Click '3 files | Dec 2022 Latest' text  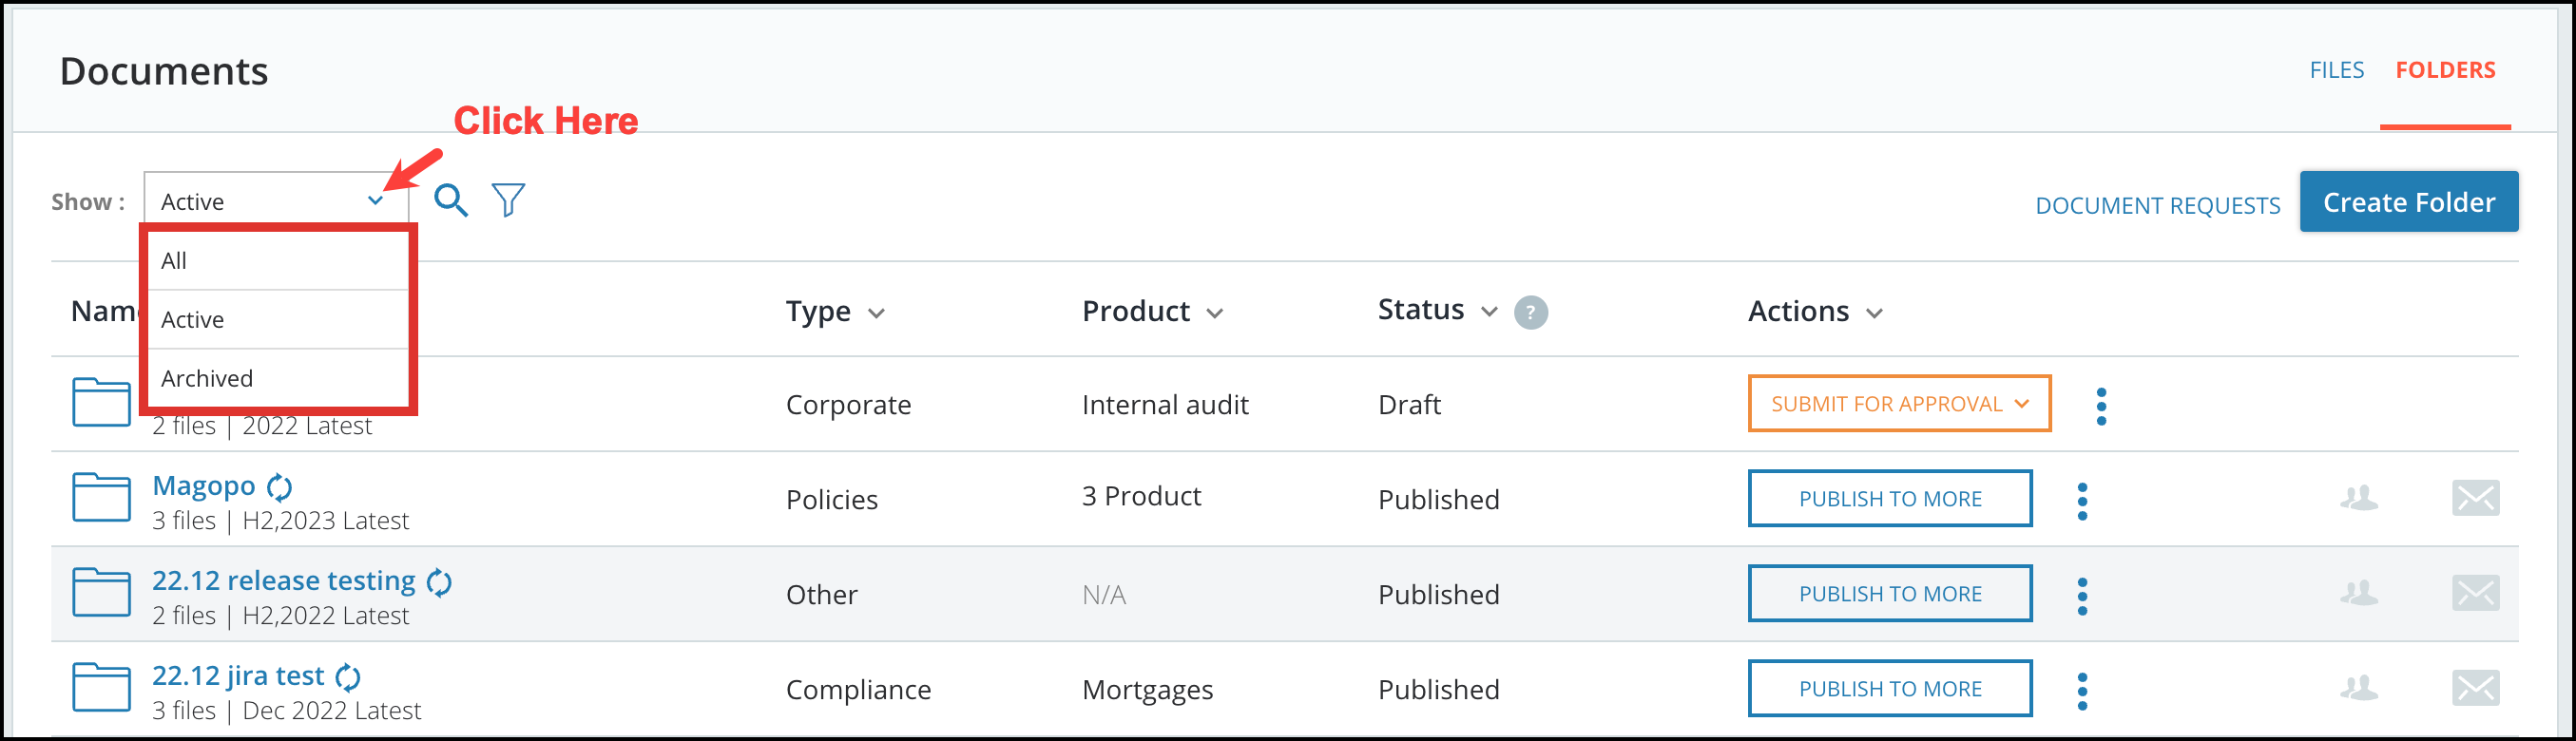pos(286,710)
